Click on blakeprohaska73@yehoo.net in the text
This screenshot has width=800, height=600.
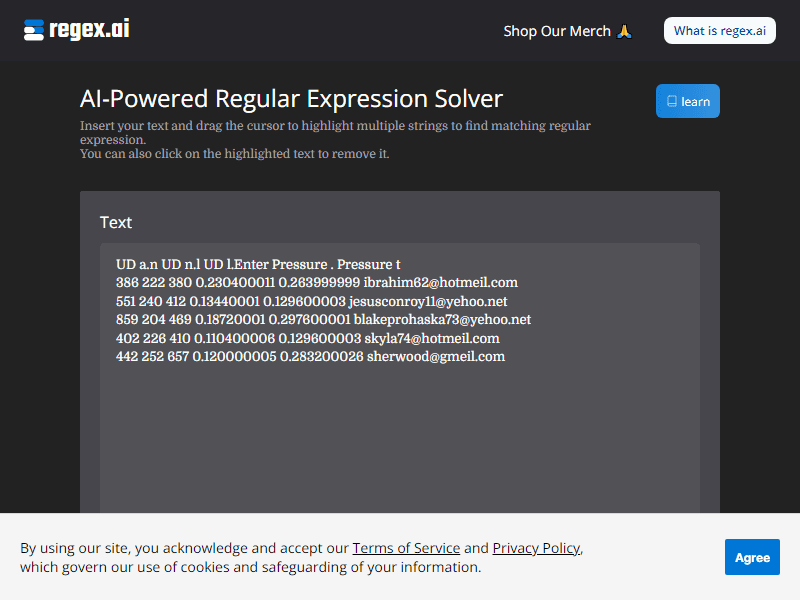(x=442, y=320)
